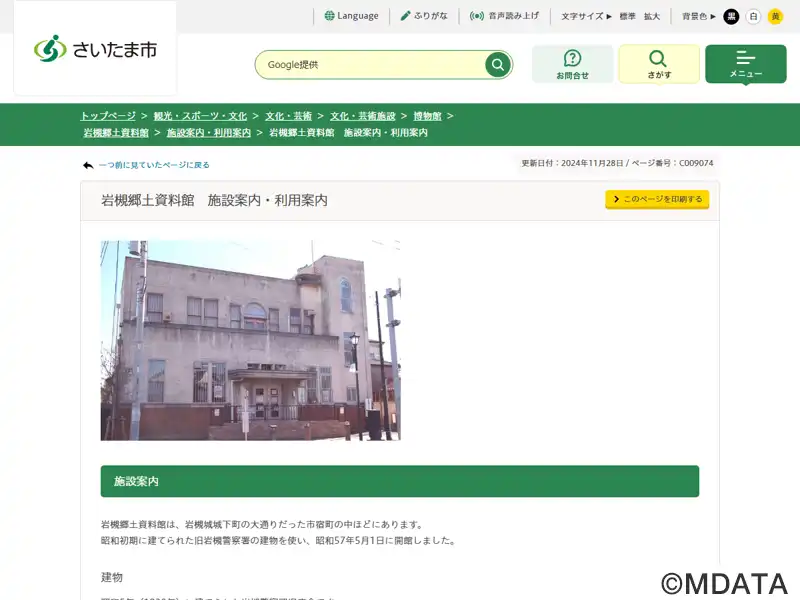
Task: Click the sound wave icon beside 音声読み上げ
Action: pos(477,16)
